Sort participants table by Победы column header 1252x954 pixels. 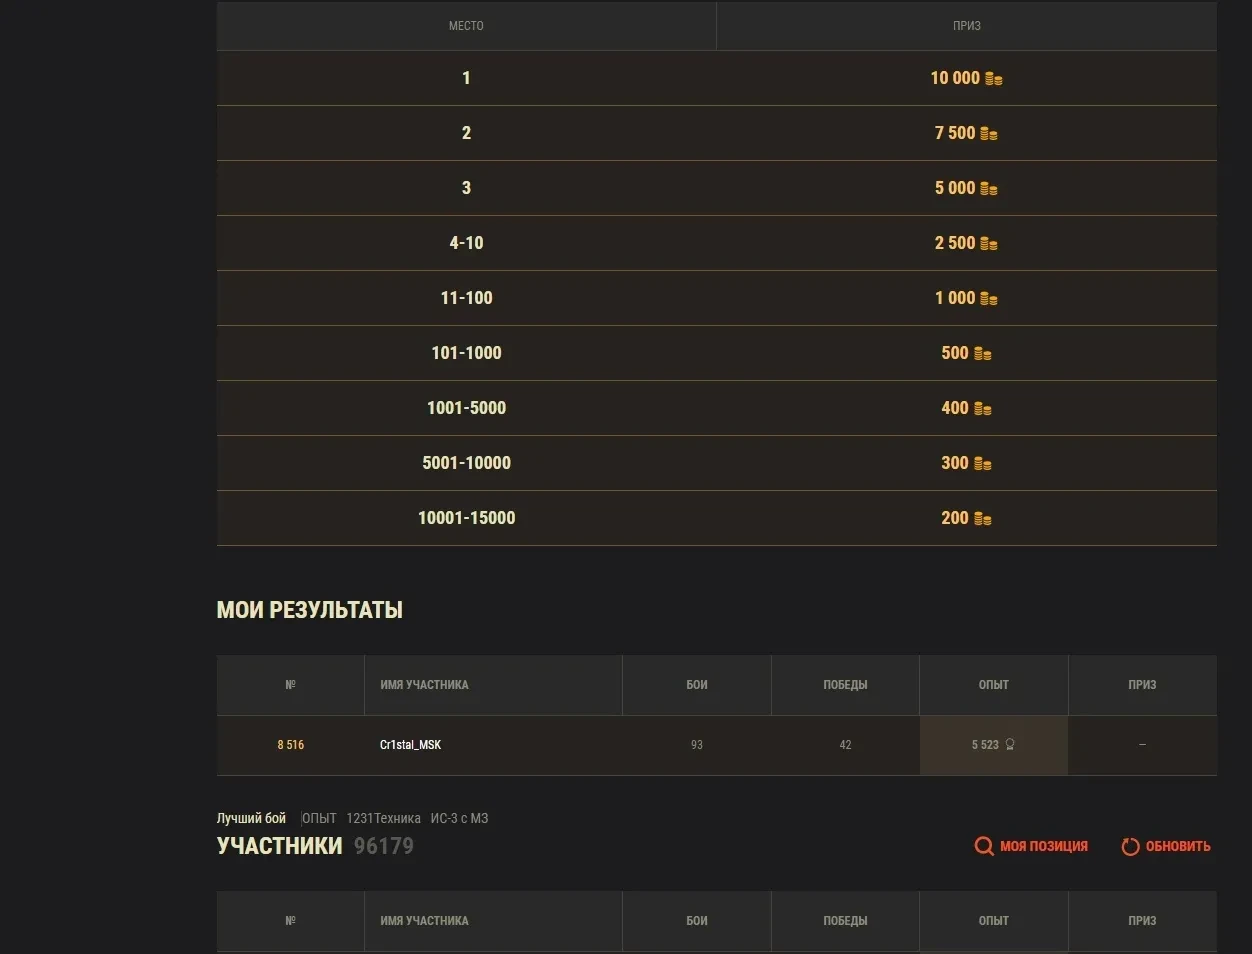coord(845,921)
